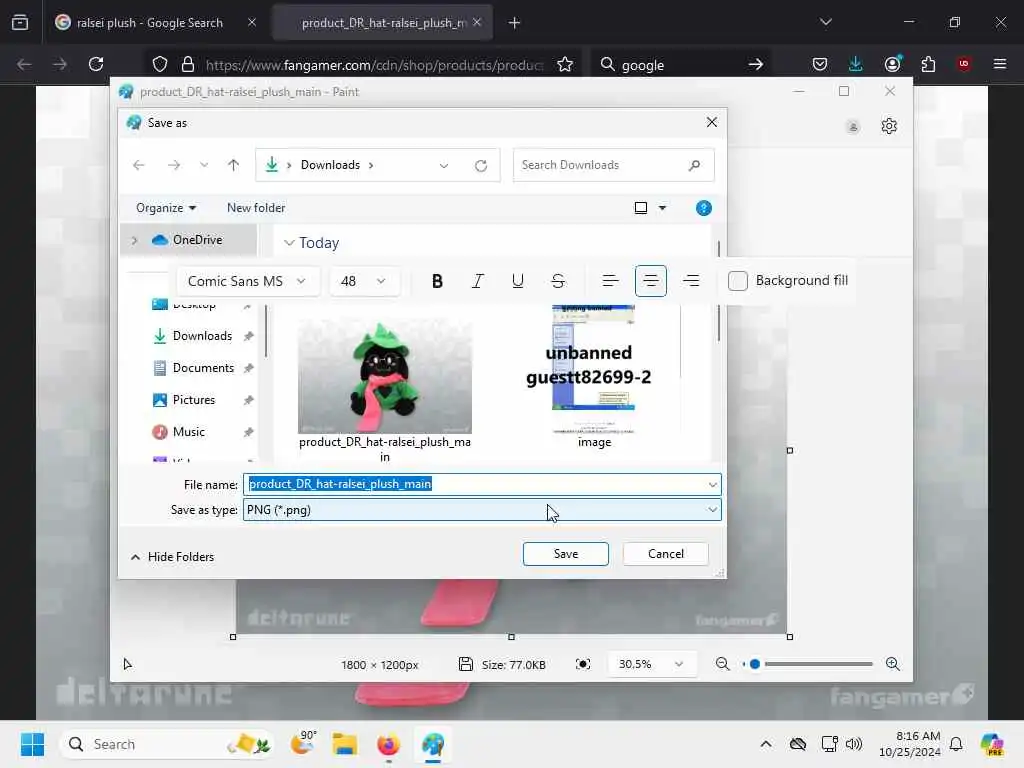Screen dimensions: 1024x768
Task: Open the font size 48 dropdown
Action: coord(364,281)
